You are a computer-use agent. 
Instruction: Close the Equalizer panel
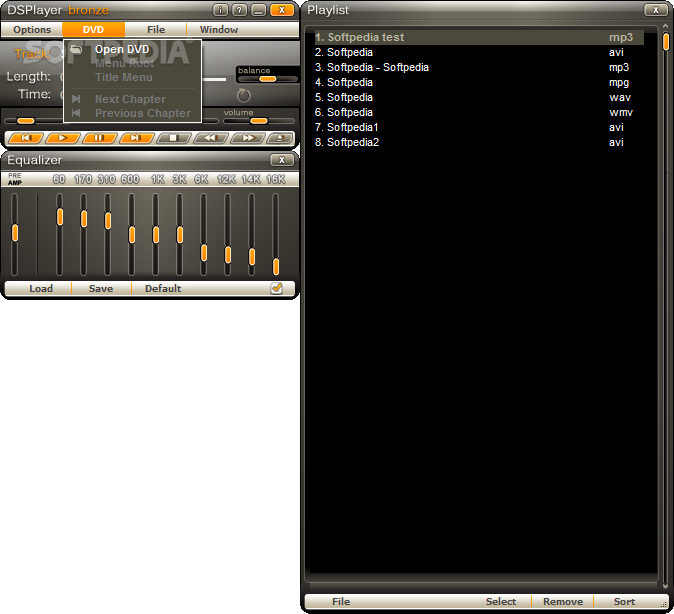(x=282, y=160)
